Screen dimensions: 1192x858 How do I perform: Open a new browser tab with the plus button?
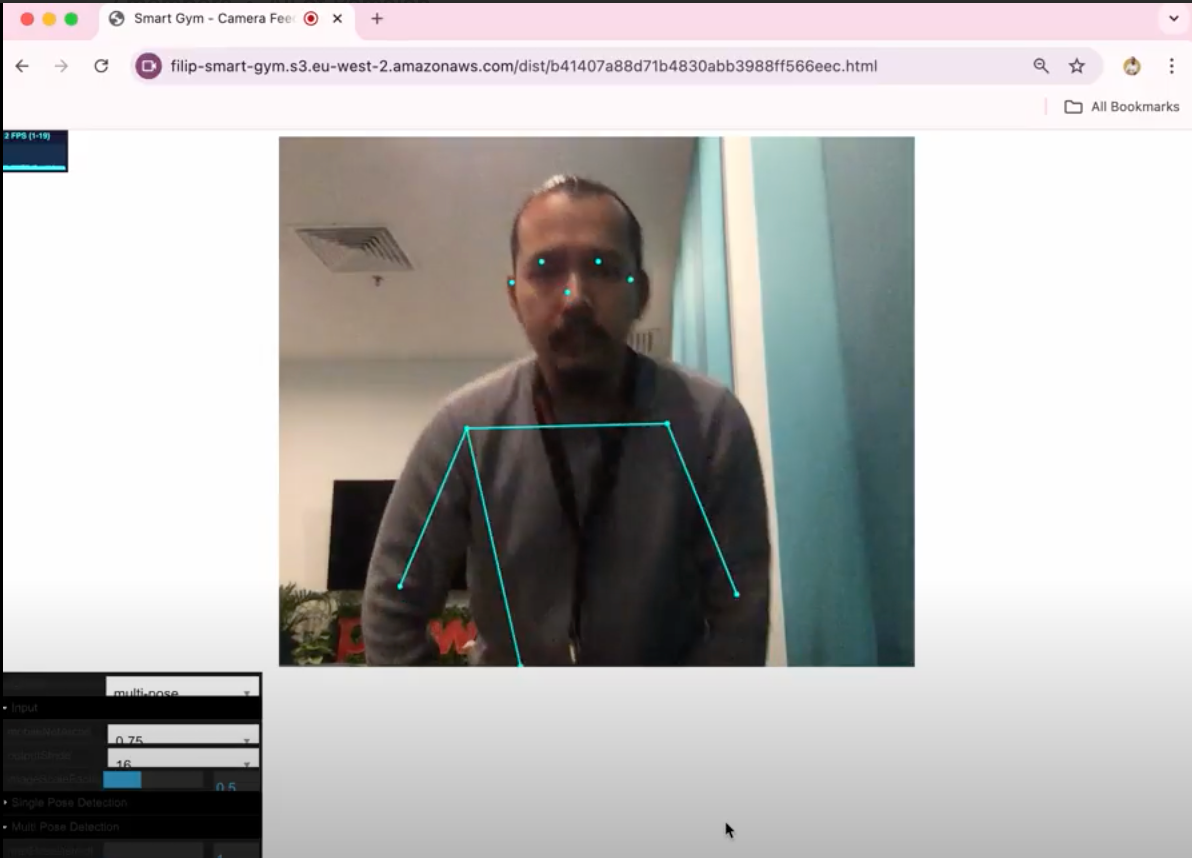tap(377, 18)
